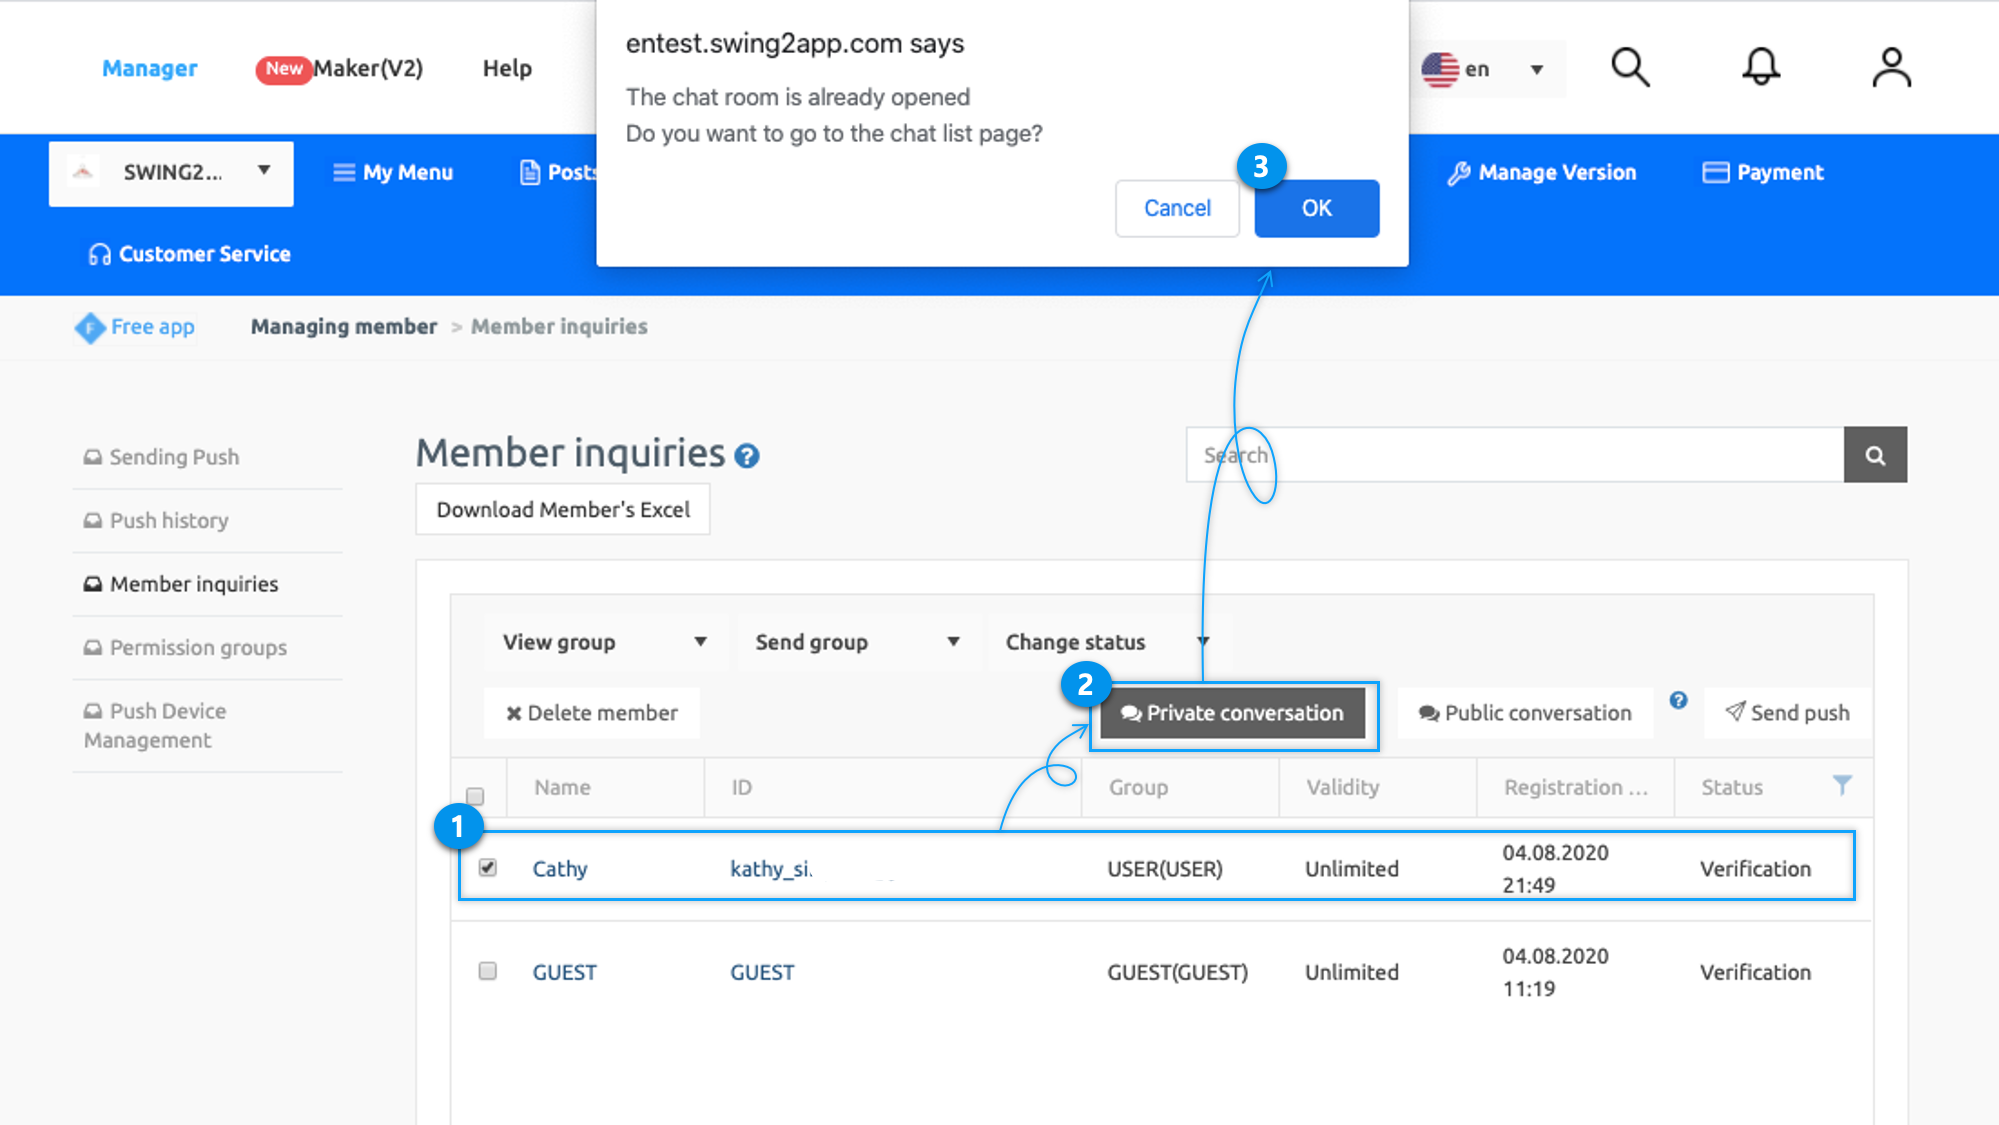Open notifications bell icon
This screenshot has width=1999, height=1125.
coord(1760,68)
